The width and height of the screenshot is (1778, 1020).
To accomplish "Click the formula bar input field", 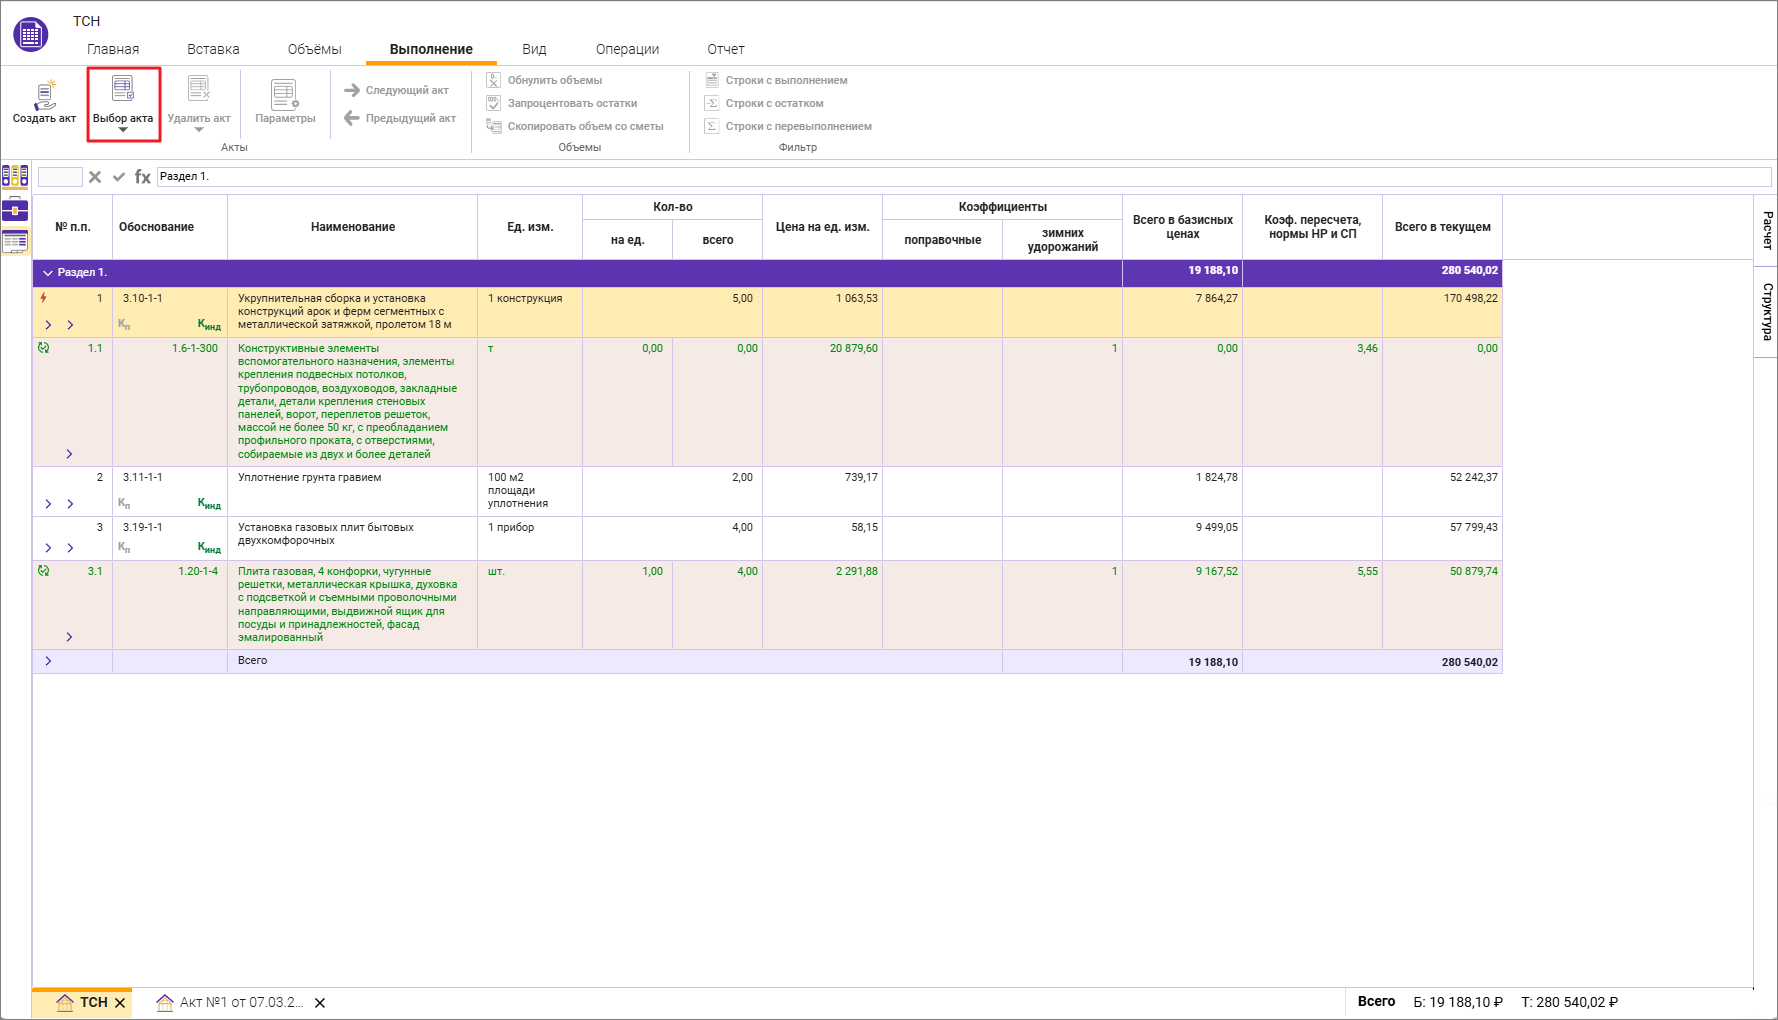I will (x=960, y=177).
